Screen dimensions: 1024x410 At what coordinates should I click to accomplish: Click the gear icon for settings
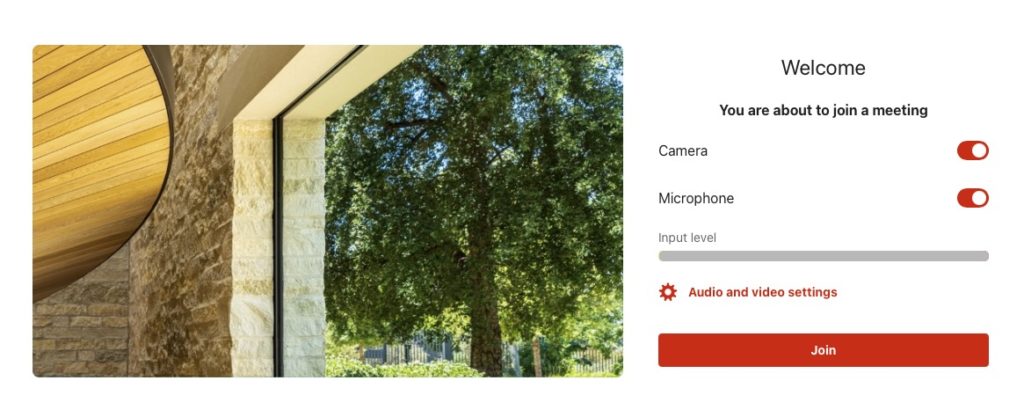pyautogui.click(x=667, y=292)
